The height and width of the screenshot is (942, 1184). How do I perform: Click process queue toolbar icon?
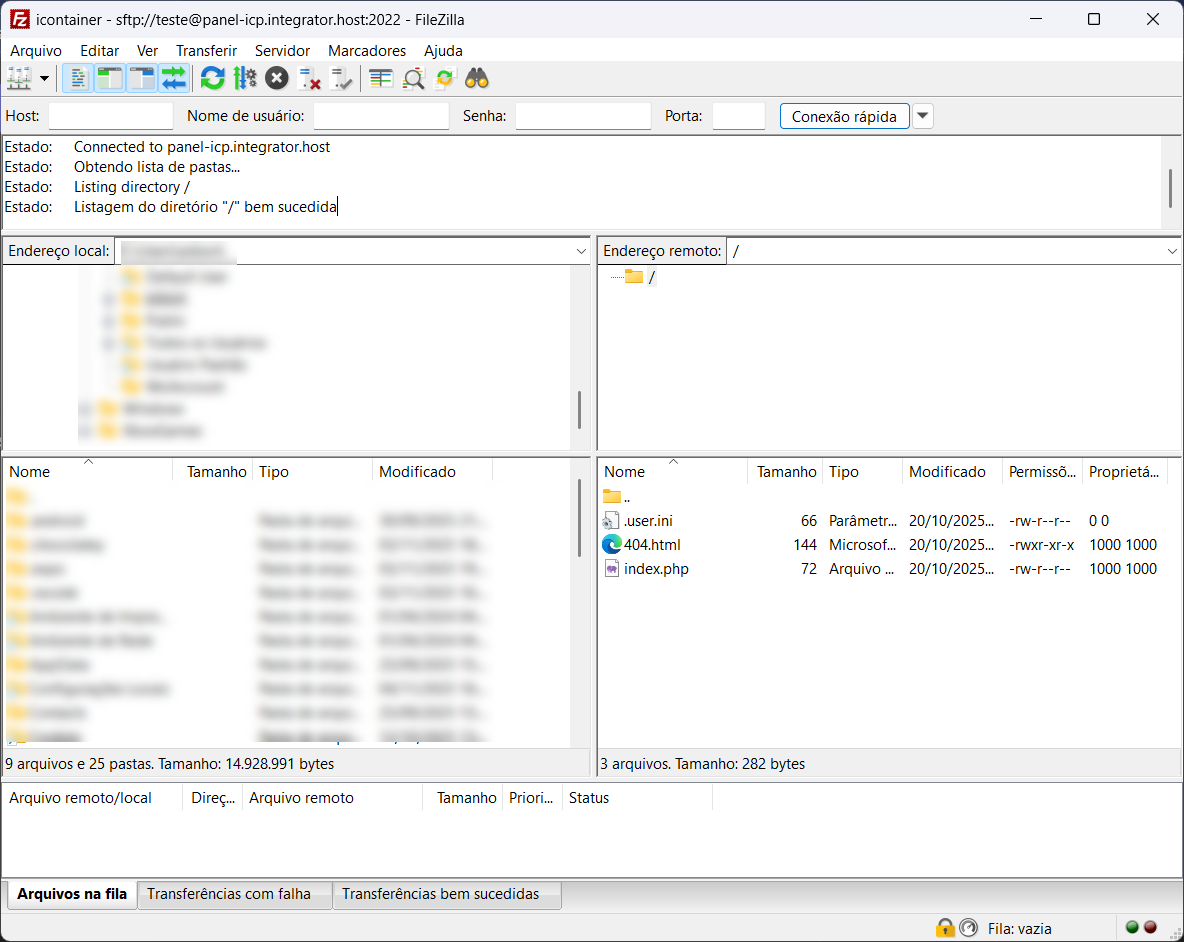point(245,78)
